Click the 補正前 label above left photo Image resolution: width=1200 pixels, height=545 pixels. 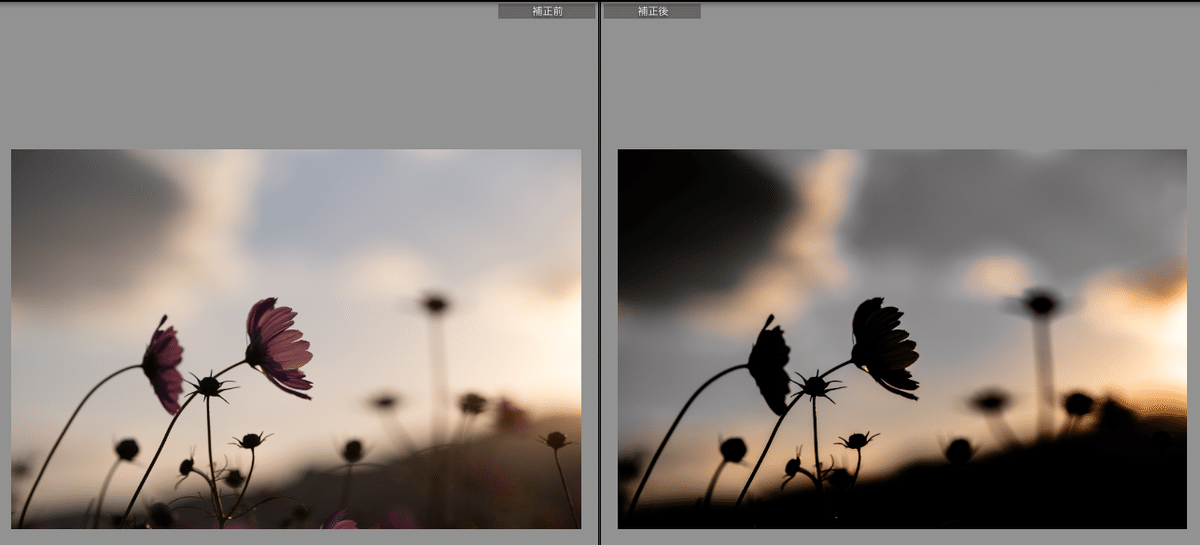tap(547, 11)
